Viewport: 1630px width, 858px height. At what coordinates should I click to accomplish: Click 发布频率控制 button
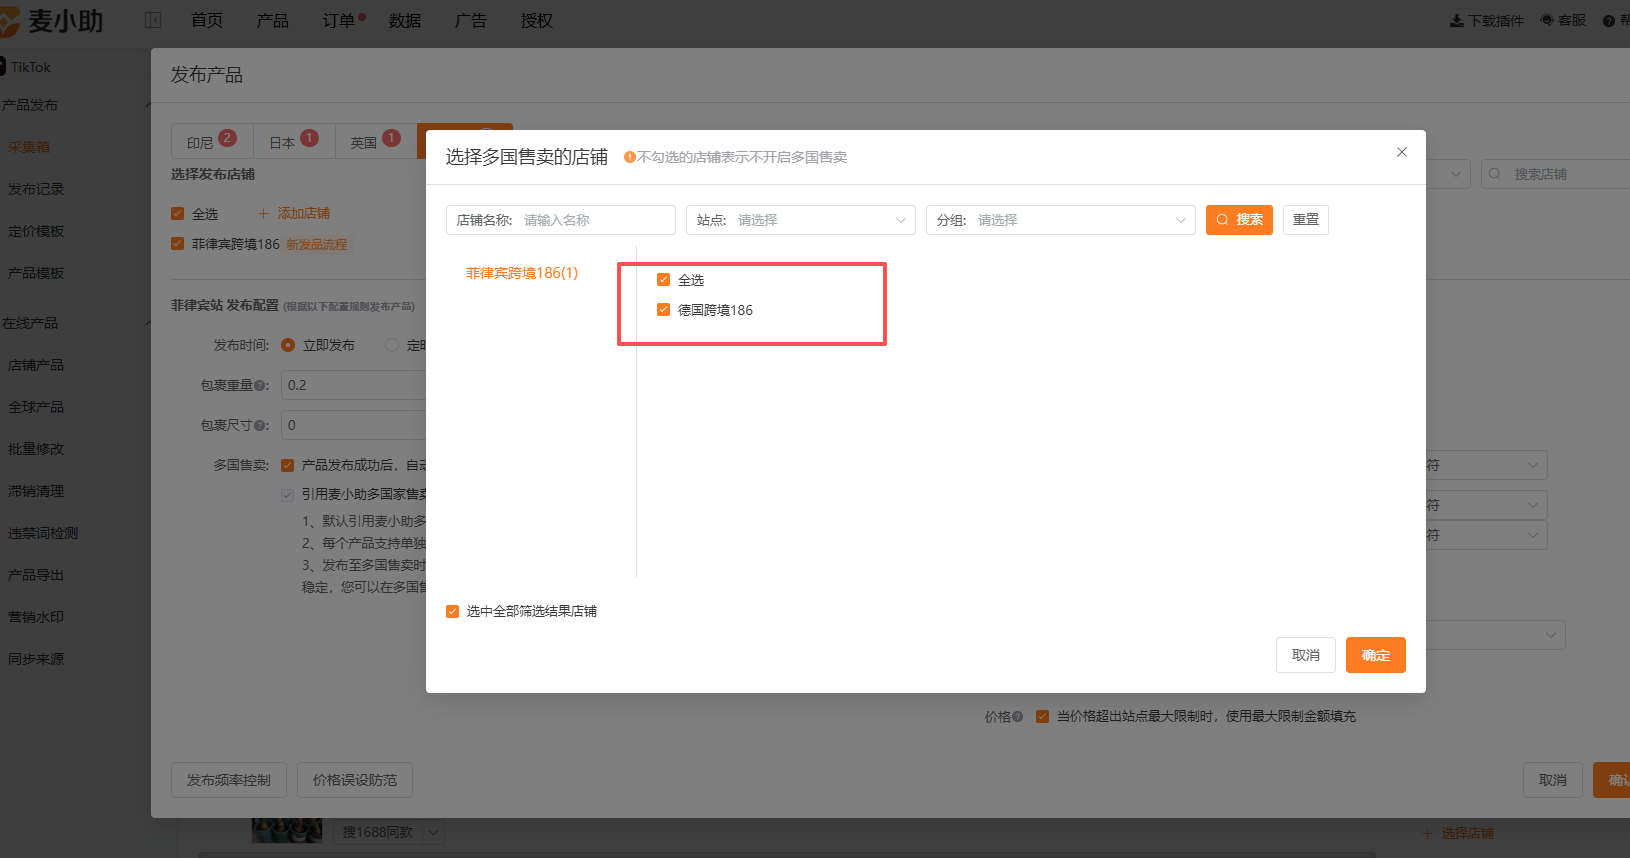tap(229, 780)
